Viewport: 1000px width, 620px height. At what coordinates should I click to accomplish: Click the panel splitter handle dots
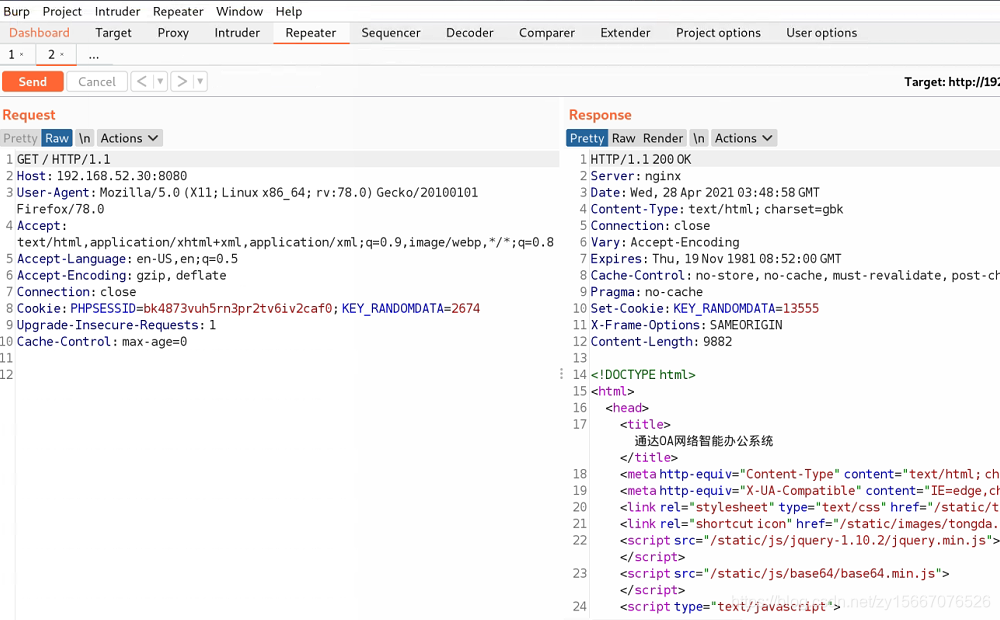[x=561, y=373]
